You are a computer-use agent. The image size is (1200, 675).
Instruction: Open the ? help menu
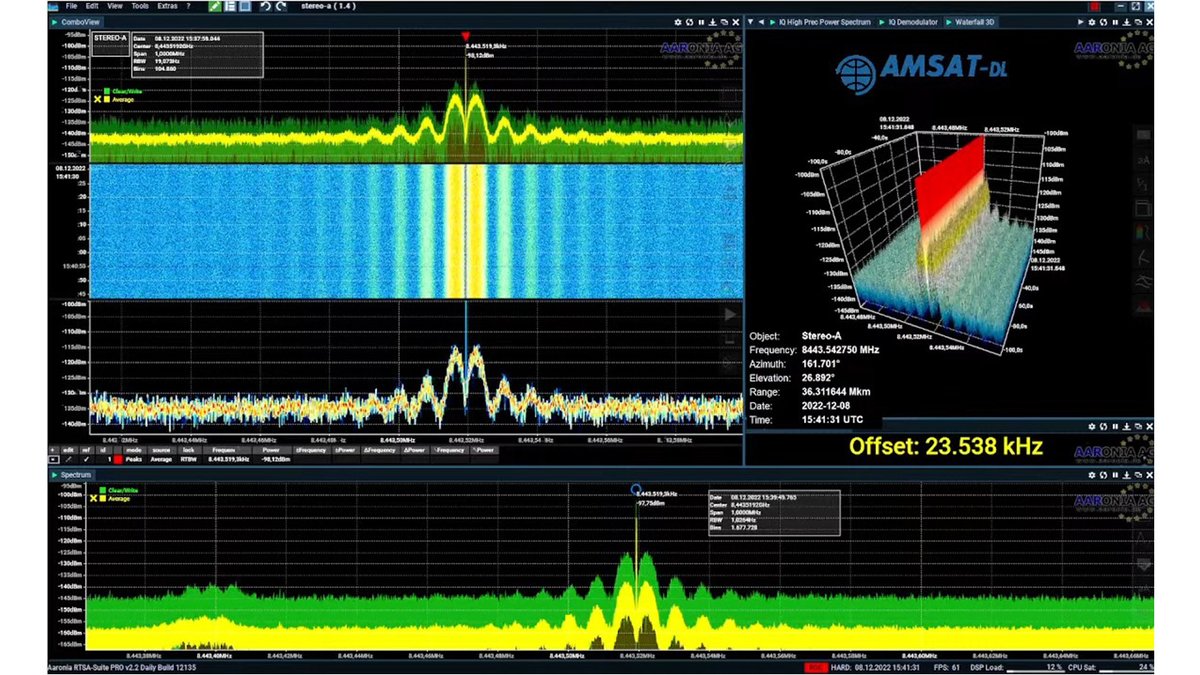click(x=188, y=6)
